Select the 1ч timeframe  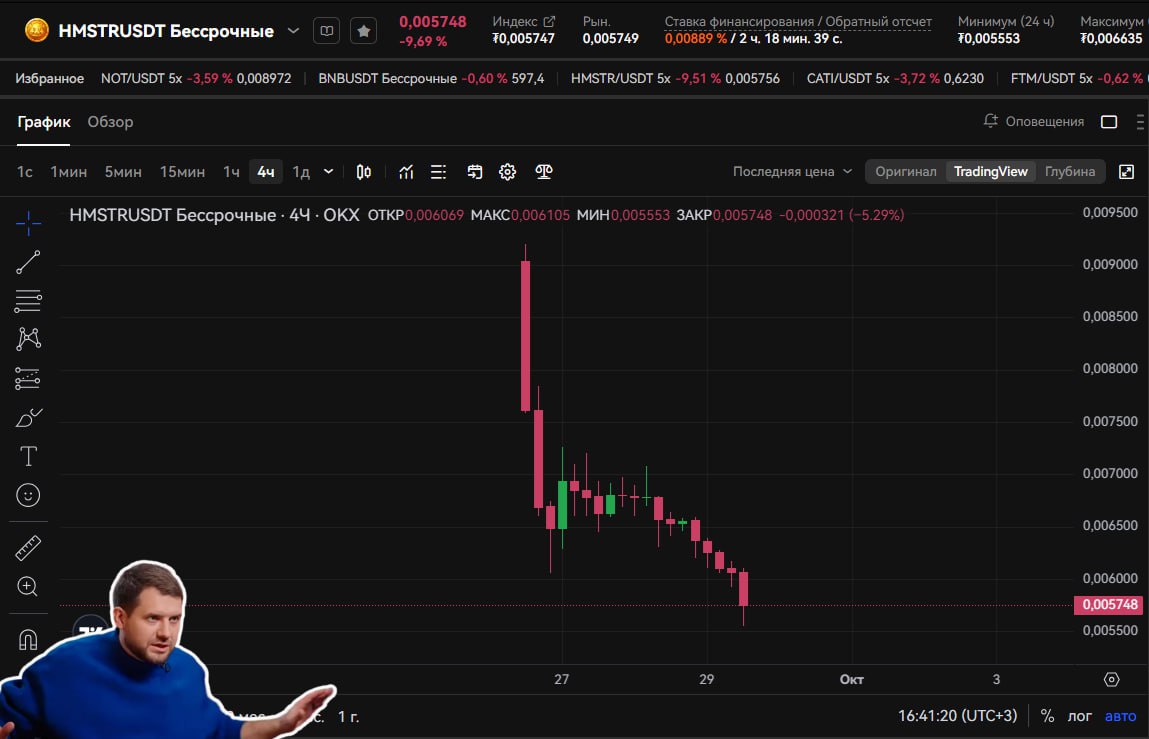(232, 172)
